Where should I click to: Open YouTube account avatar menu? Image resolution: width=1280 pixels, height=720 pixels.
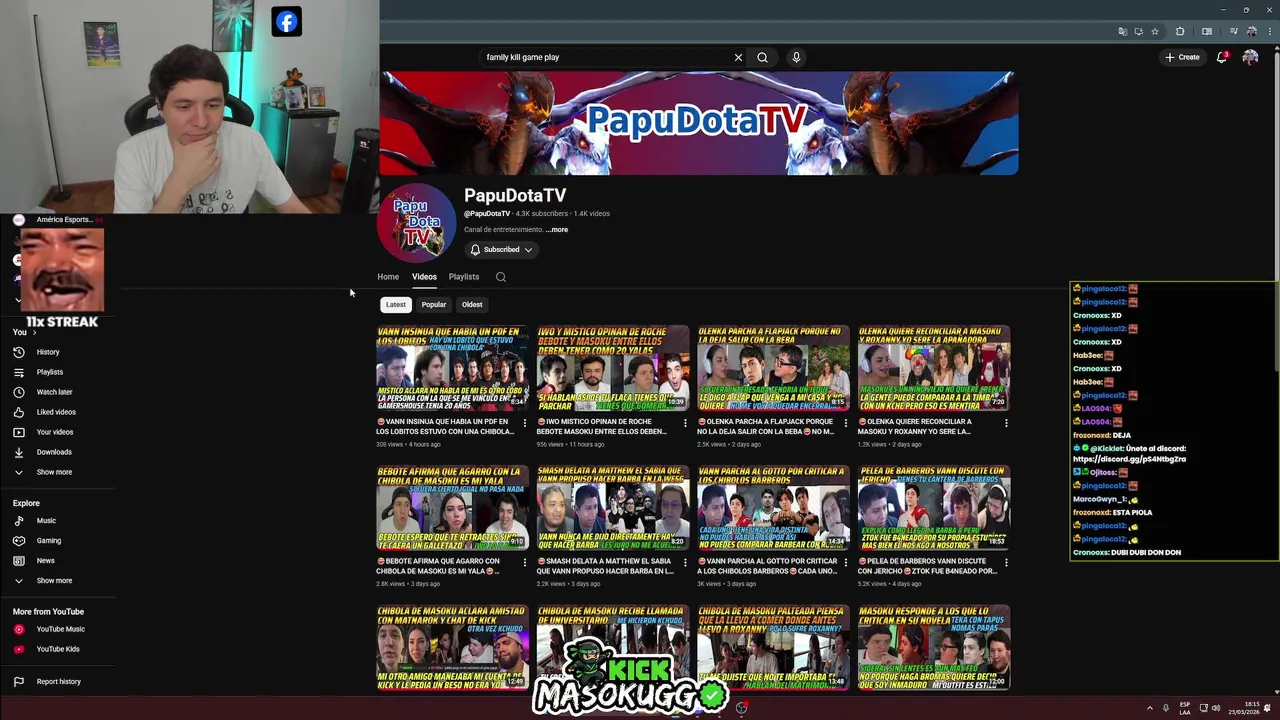pos(1250,57)
